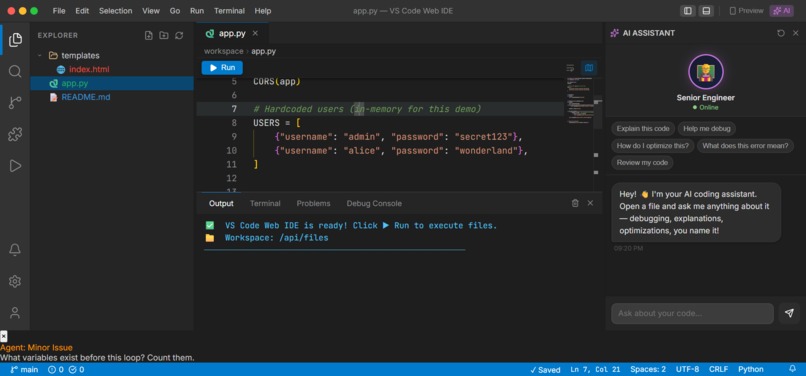The width and height of the screenshot is (806, 376).
Task: Toggle the minimap icon in editor toolbar
Action: pos(589,68)
